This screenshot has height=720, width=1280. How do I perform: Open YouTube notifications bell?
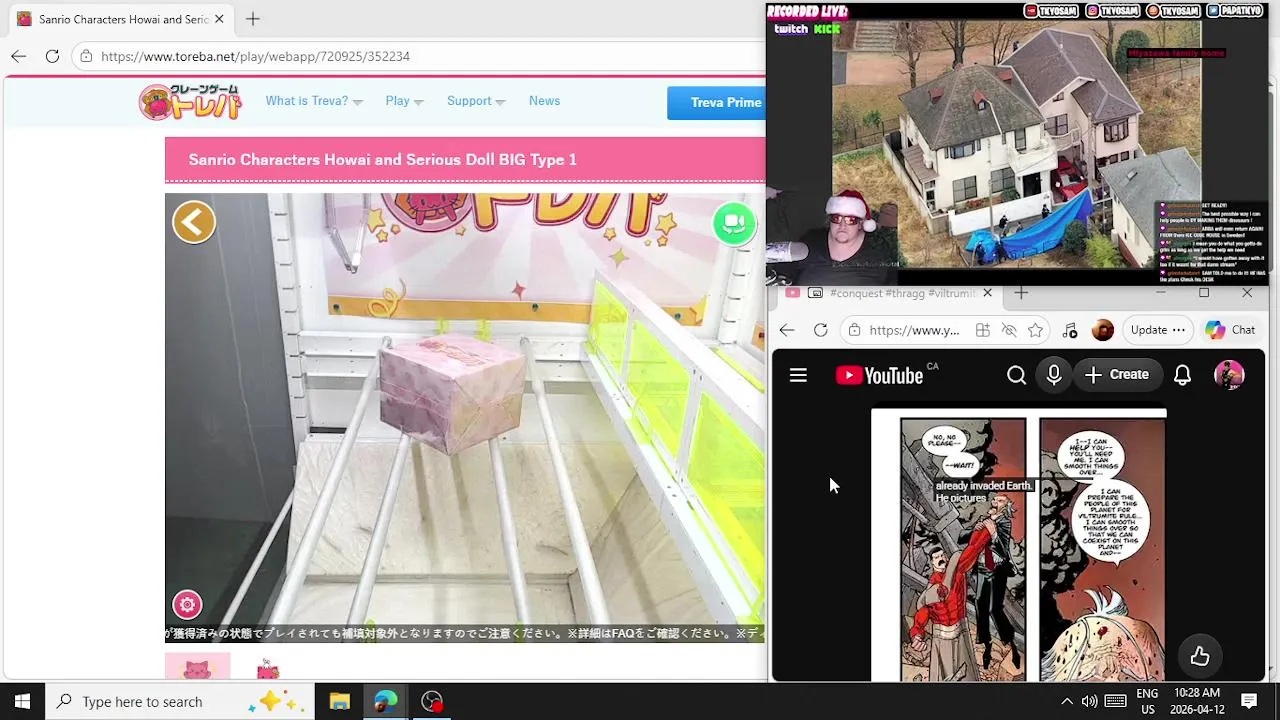click(x=1182, y=375)
